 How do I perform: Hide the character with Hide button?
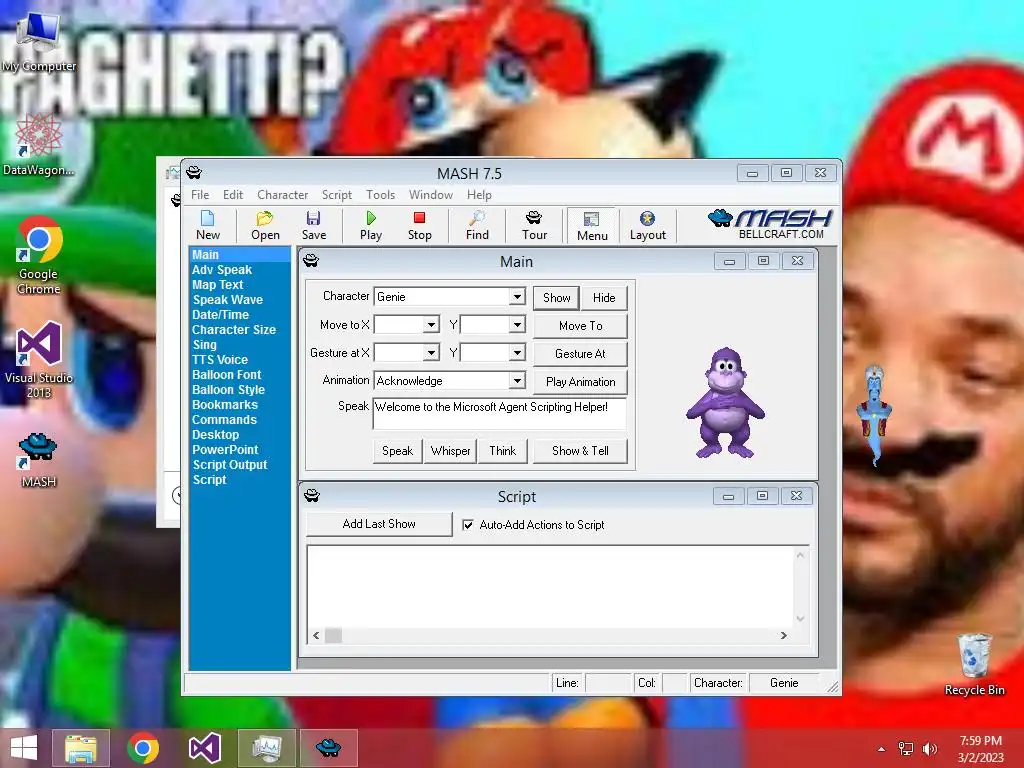[603, 298]
